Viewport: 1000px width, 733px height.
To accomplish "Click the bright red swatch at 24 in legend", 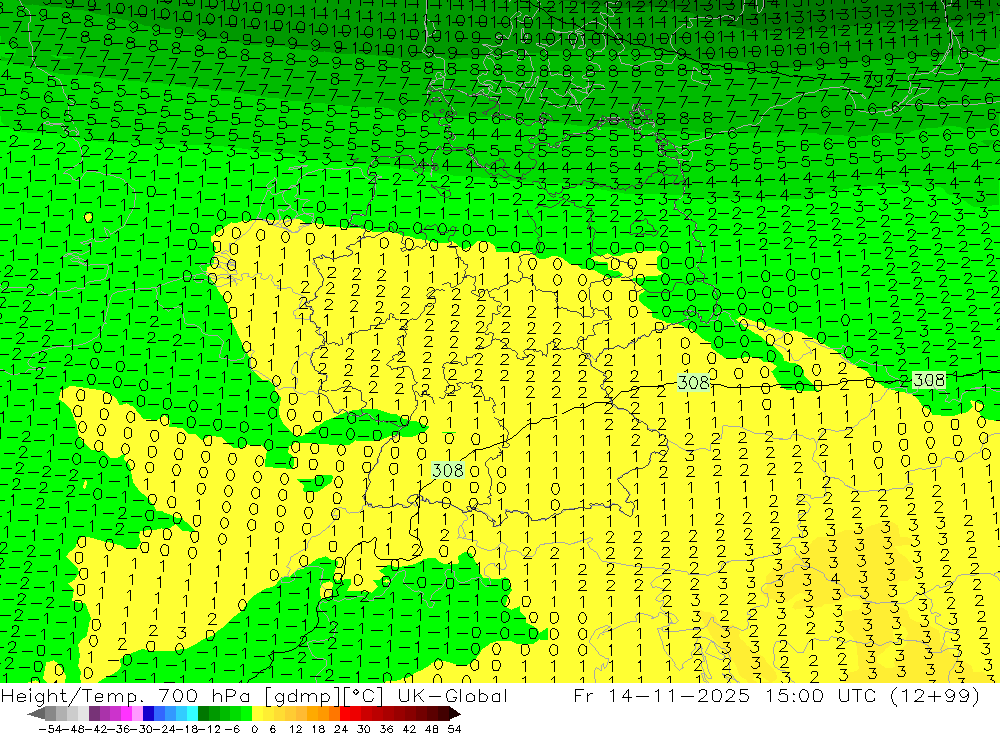I will pos(344,713).
